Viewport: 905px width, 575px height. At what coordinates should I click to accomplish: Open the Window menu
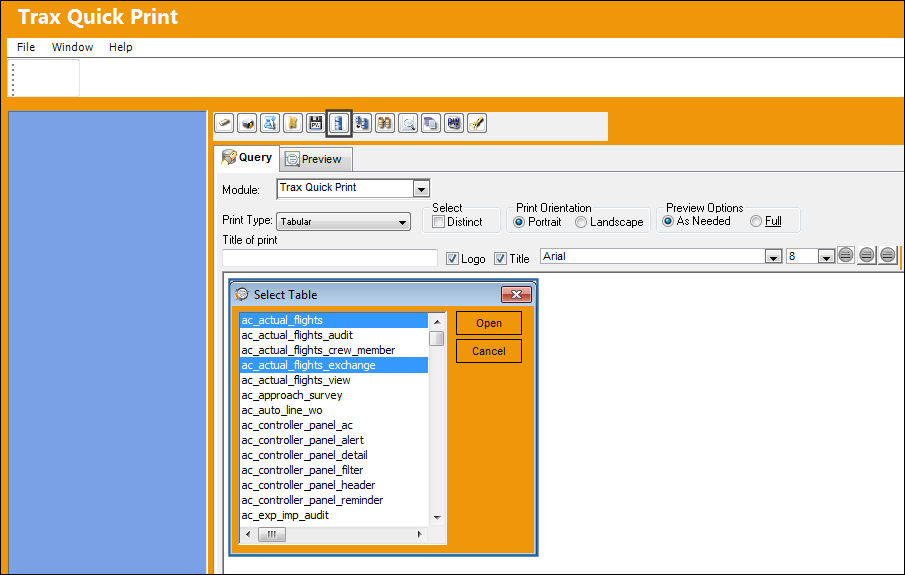[x=72, y=47]
